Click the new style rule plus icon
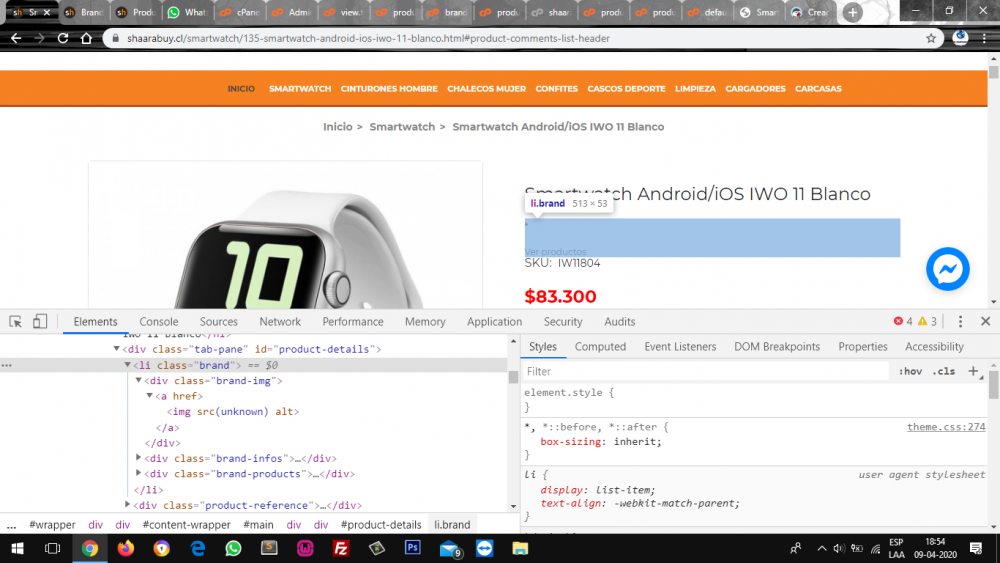This screenshot has height=563, width=1000. (x=973, y=371)
